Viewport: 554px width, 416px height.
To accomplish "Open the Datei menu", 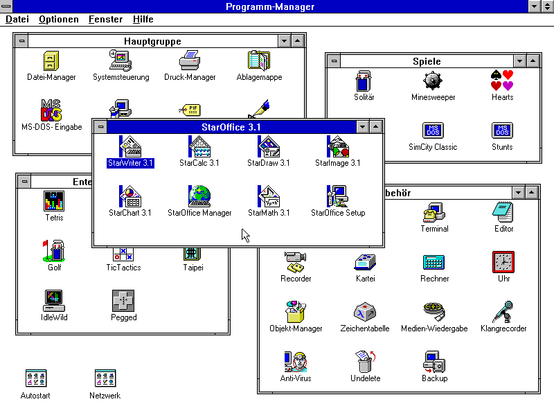I will click(17, 19).
